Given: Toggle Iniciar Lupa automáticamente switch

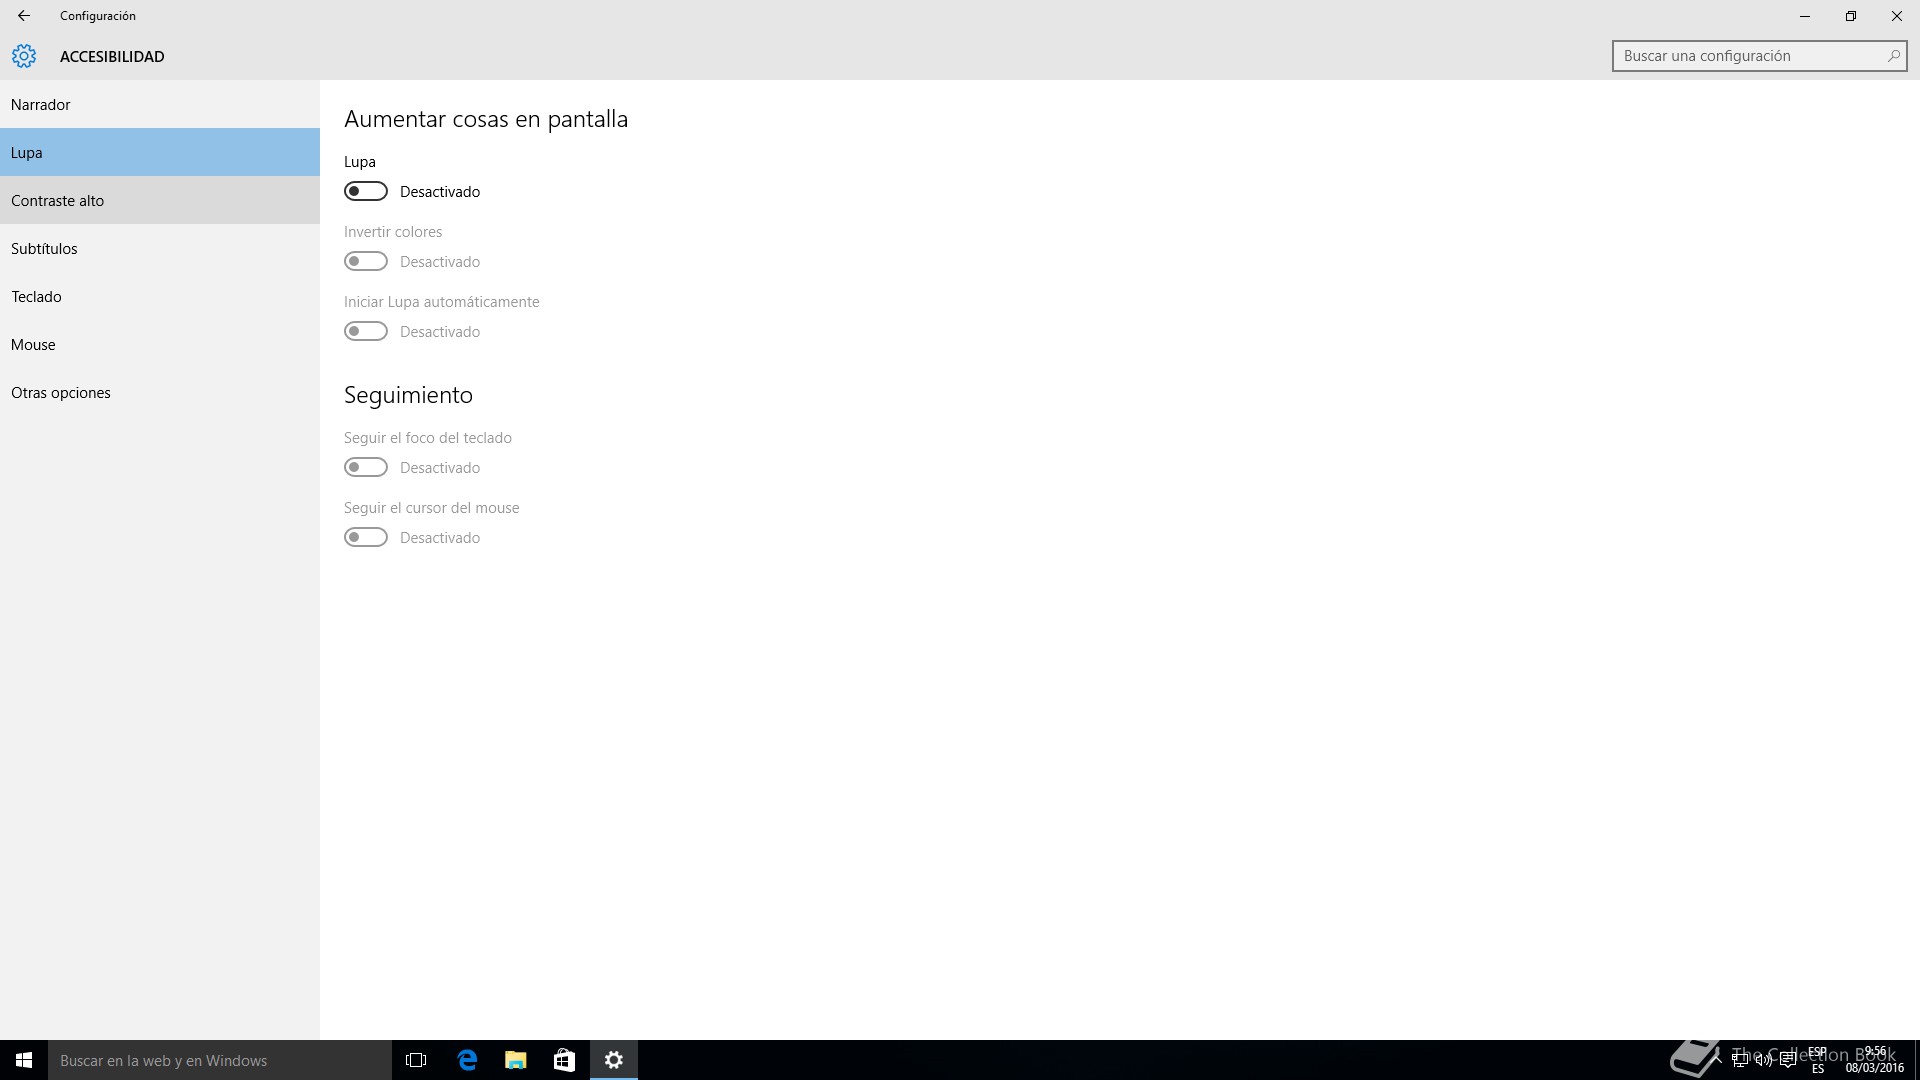Looking at the screenshot, I should coord(366,331).
